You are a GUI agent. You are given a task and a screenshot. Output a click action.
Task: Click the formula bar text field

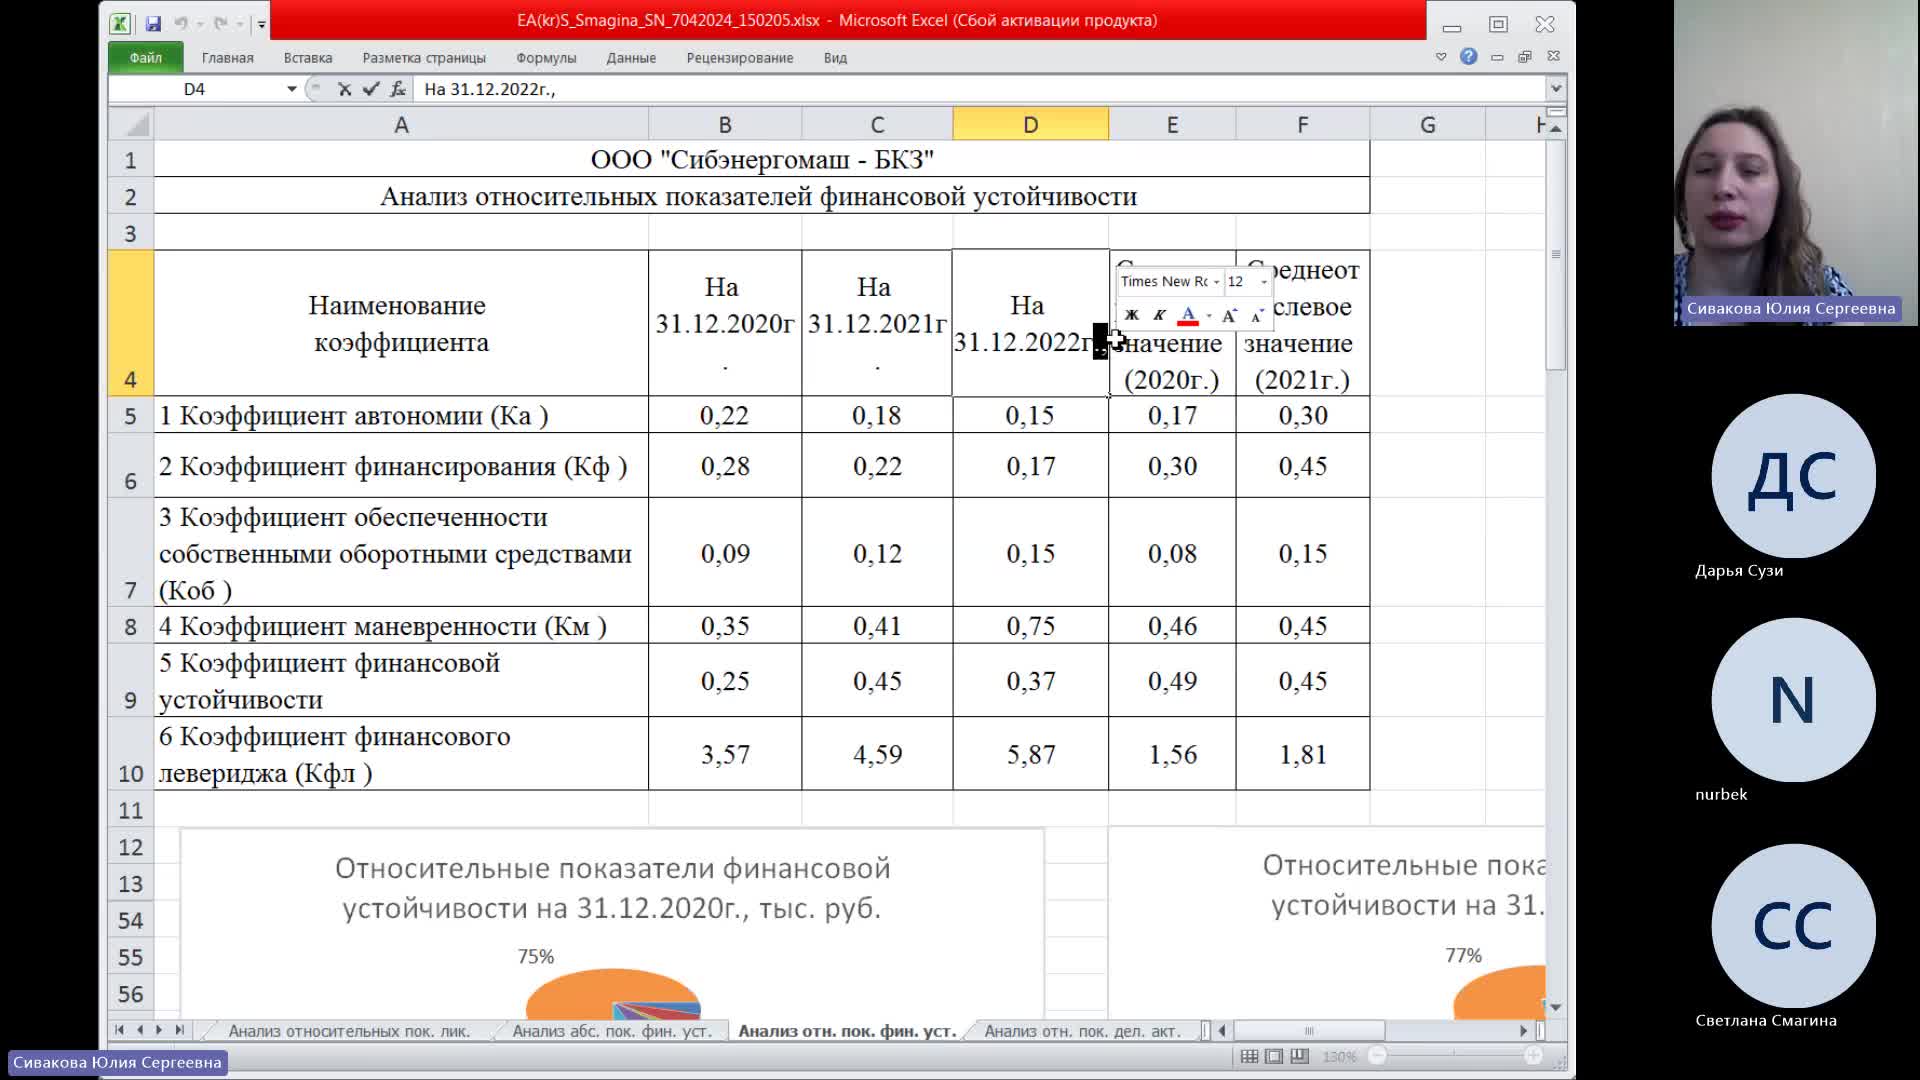coord(980,89)
